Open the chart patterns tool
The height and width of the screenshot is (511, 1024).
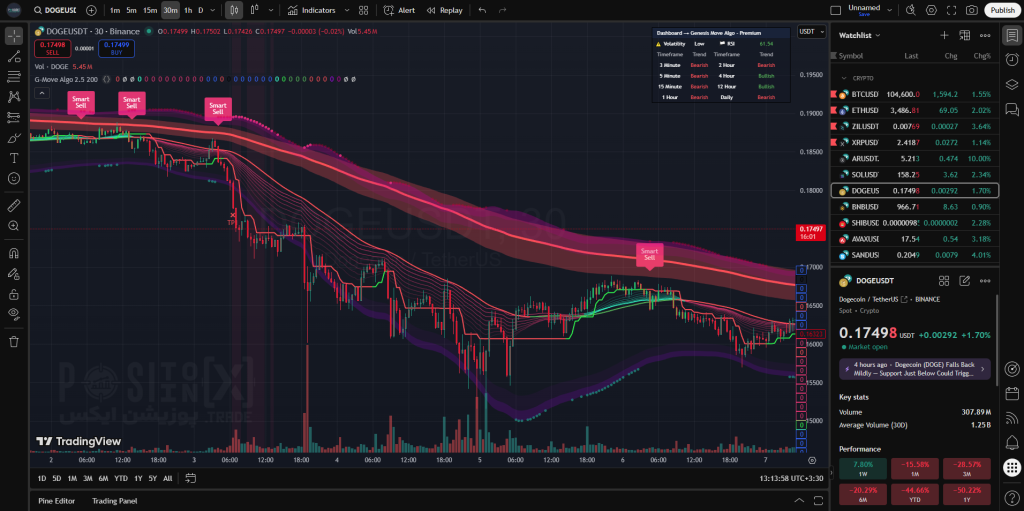point(14,97)
